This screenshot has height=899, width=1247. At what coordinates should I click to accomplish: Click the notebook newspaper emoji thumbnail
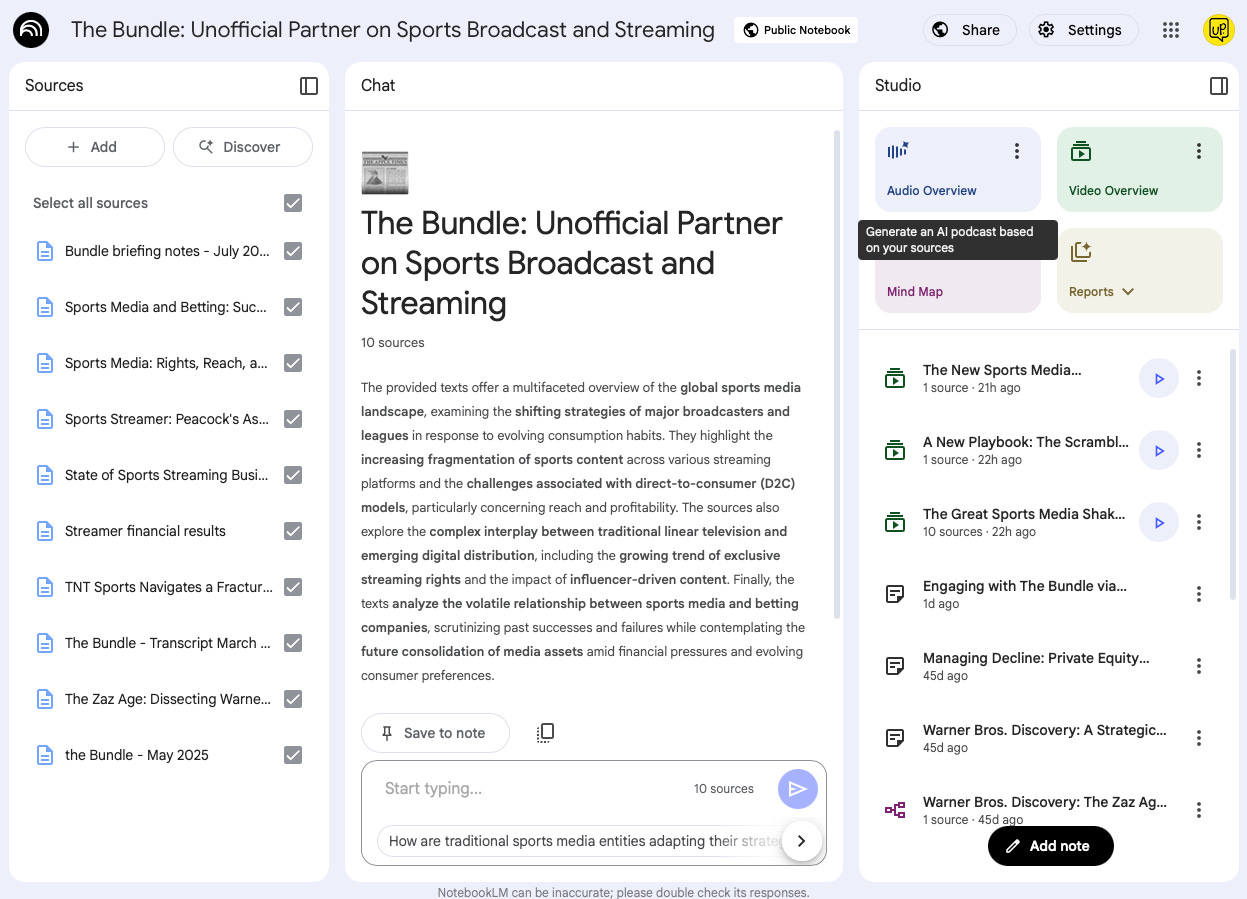385,172
